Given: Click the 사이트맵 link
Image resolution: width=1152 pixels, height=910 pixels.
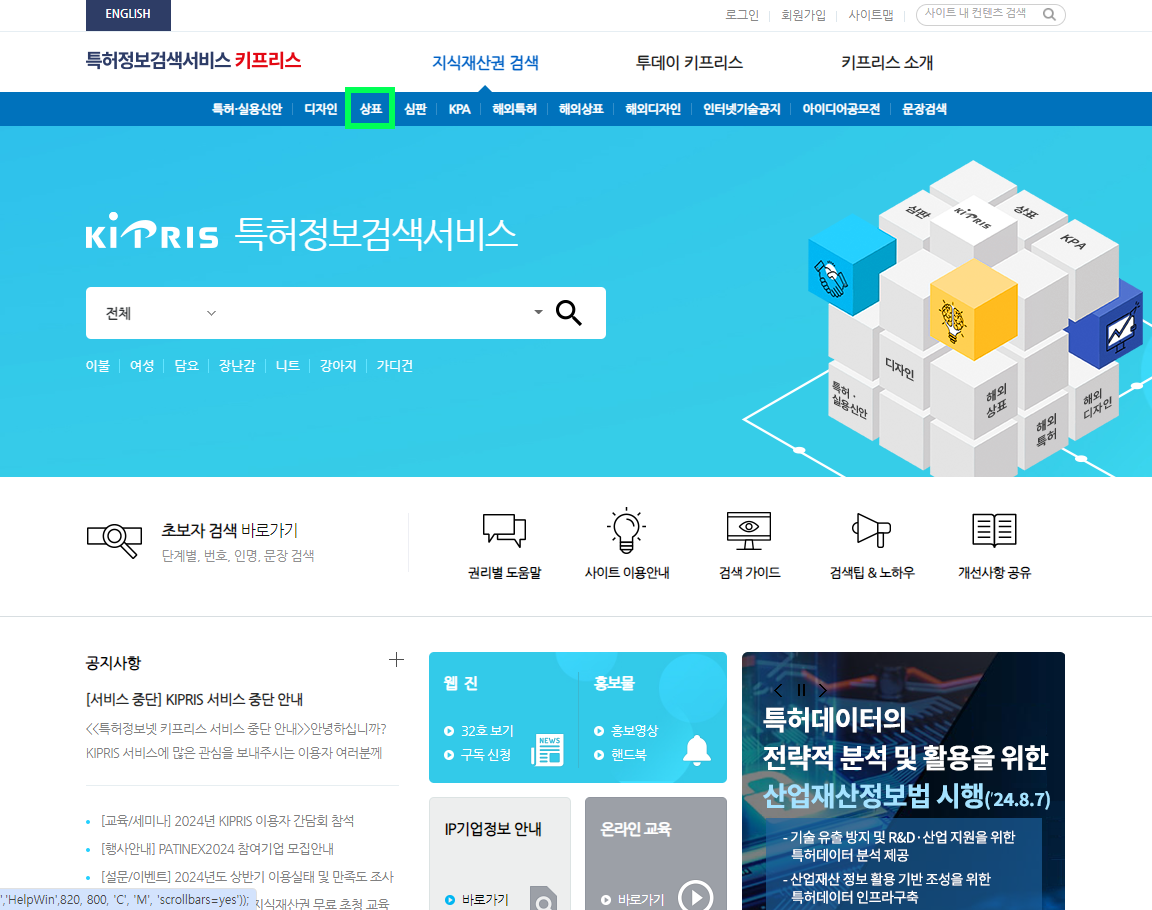Looking at the screenshot, I should click(871, 15).
